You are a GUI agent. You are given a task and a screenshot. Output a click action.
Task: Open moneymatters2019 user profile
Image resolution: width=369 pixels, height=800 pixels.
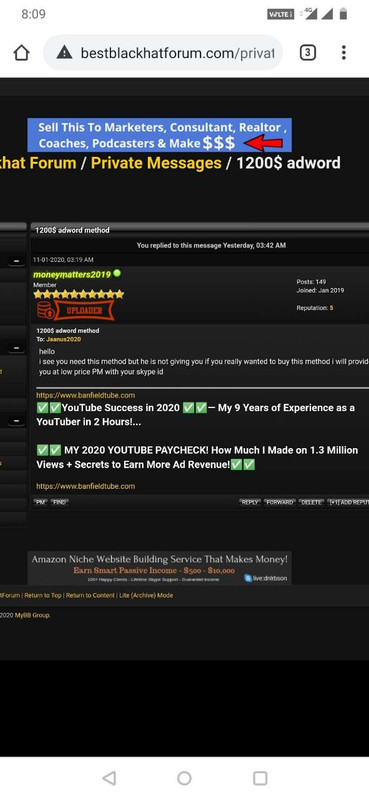coord(72,274)
